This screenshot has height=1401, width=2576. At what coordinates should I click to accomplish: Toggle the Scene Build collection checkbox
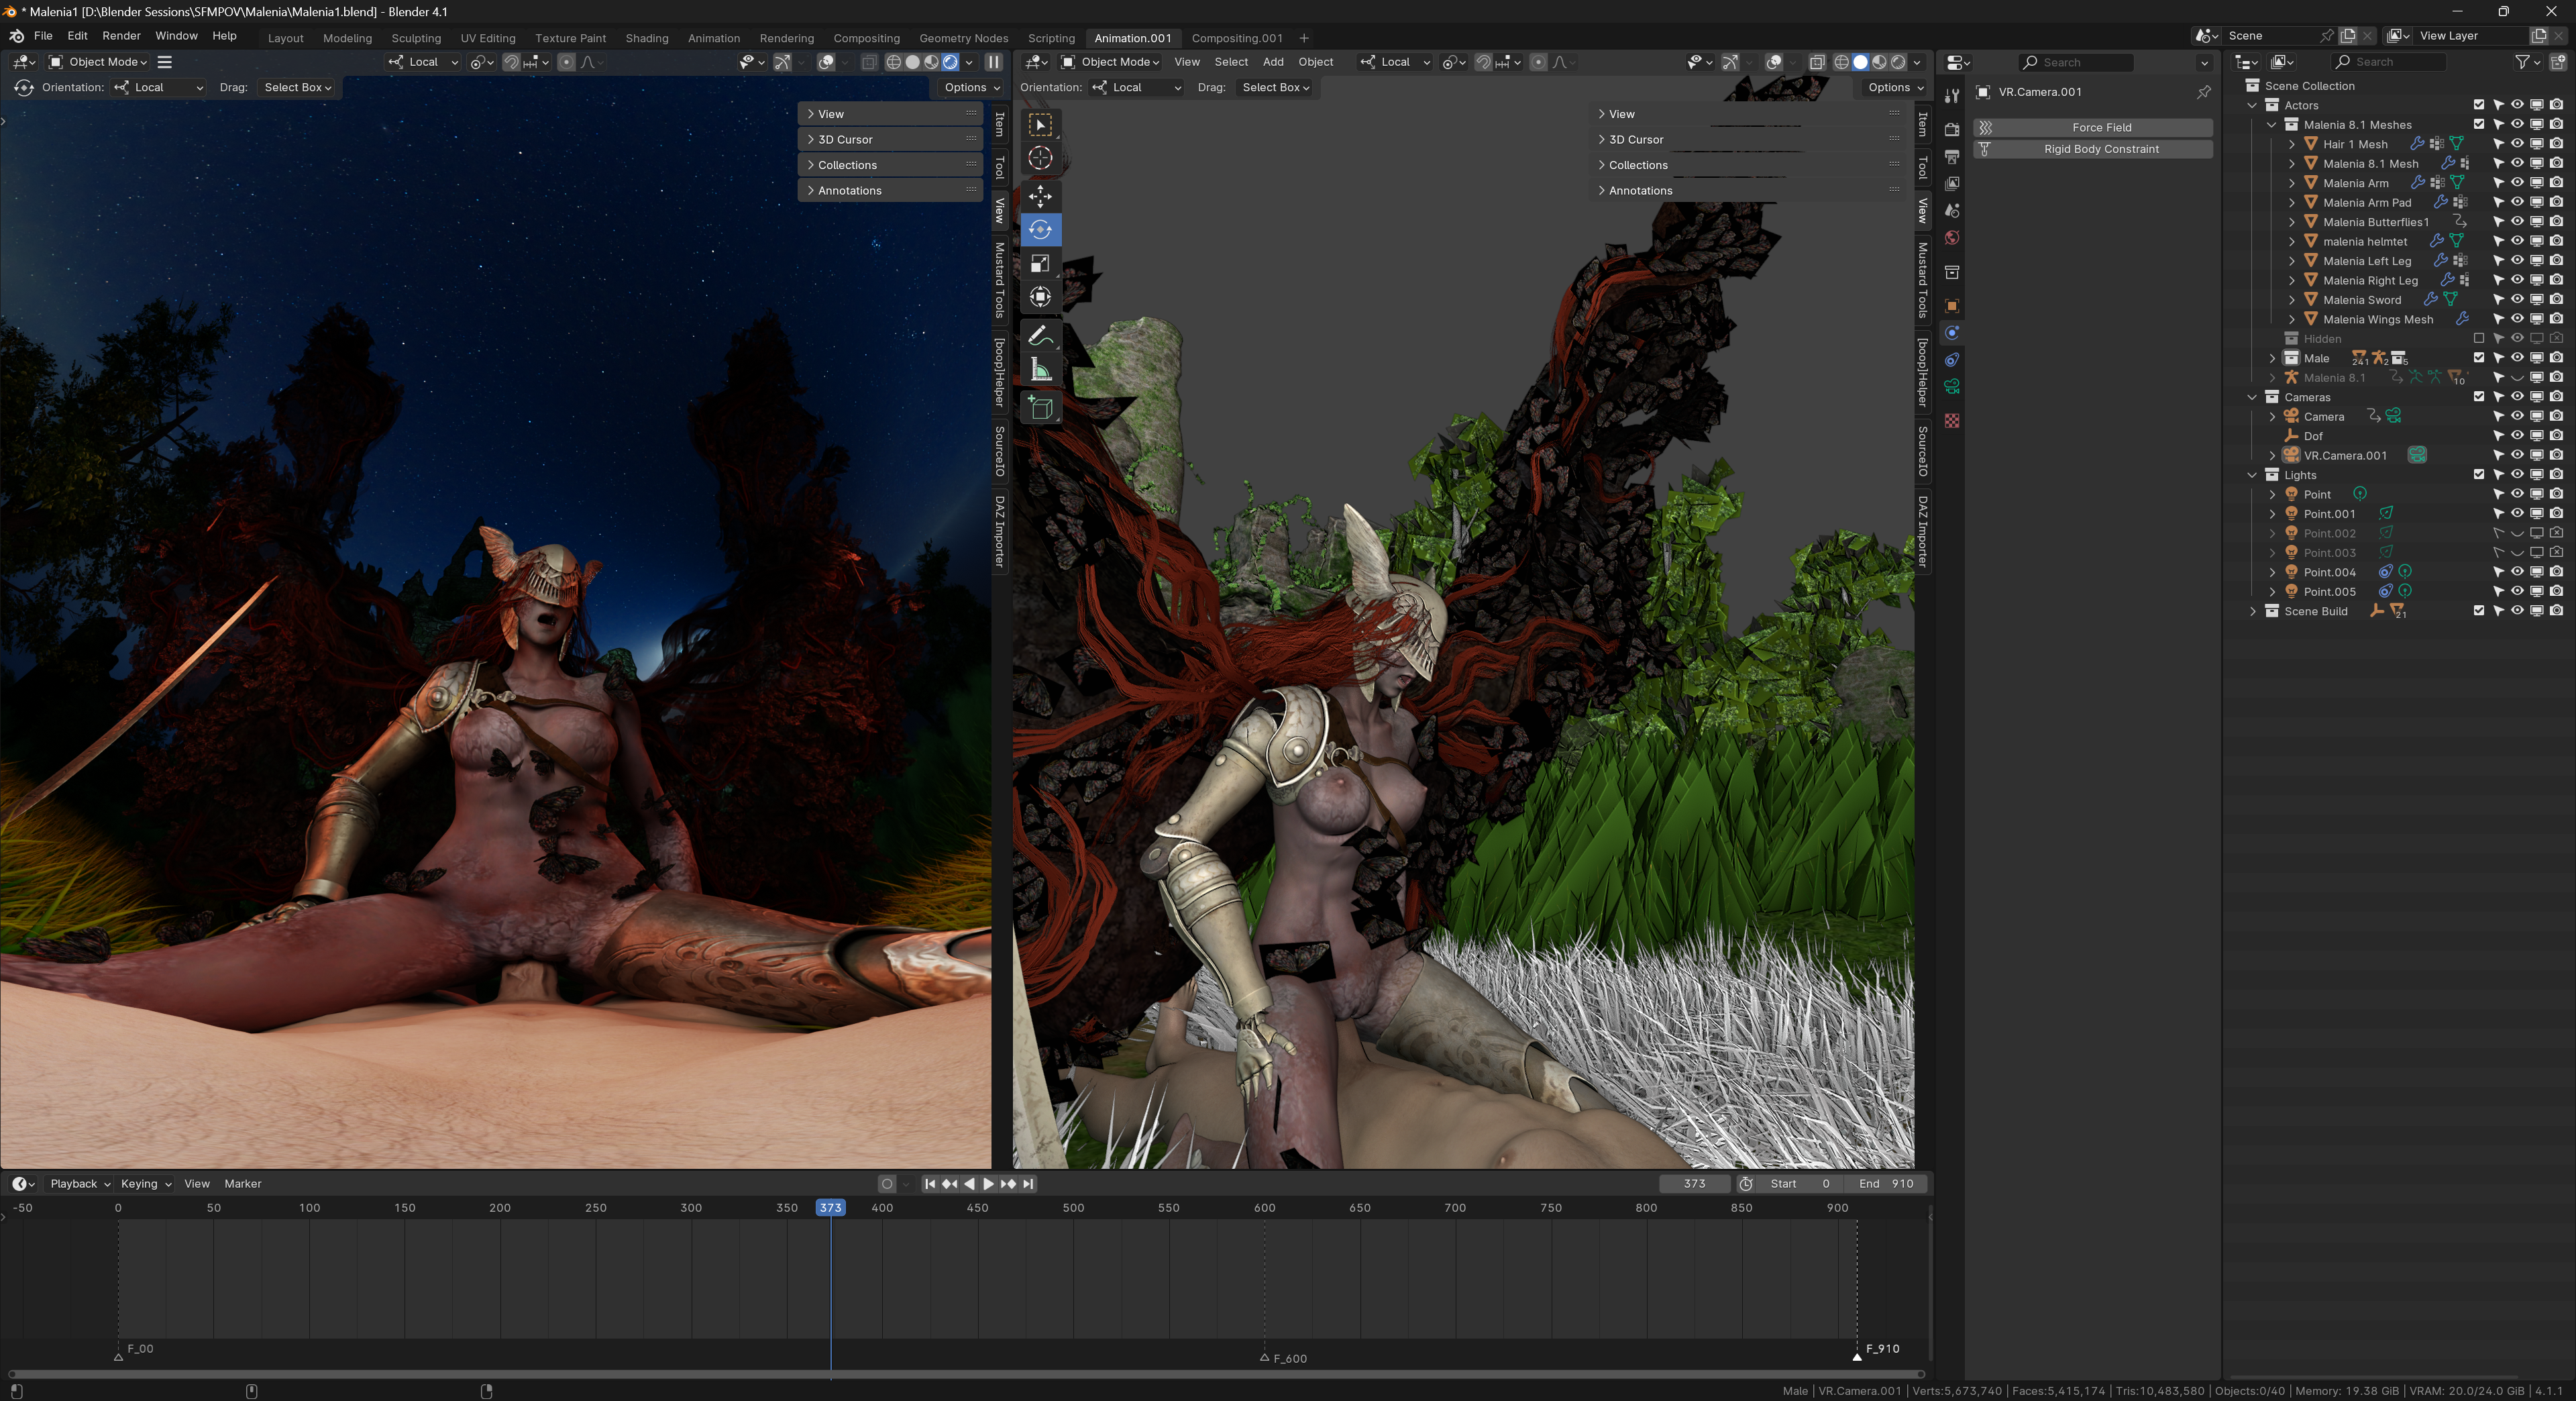pyautogui.click(x=2479, y=611)
